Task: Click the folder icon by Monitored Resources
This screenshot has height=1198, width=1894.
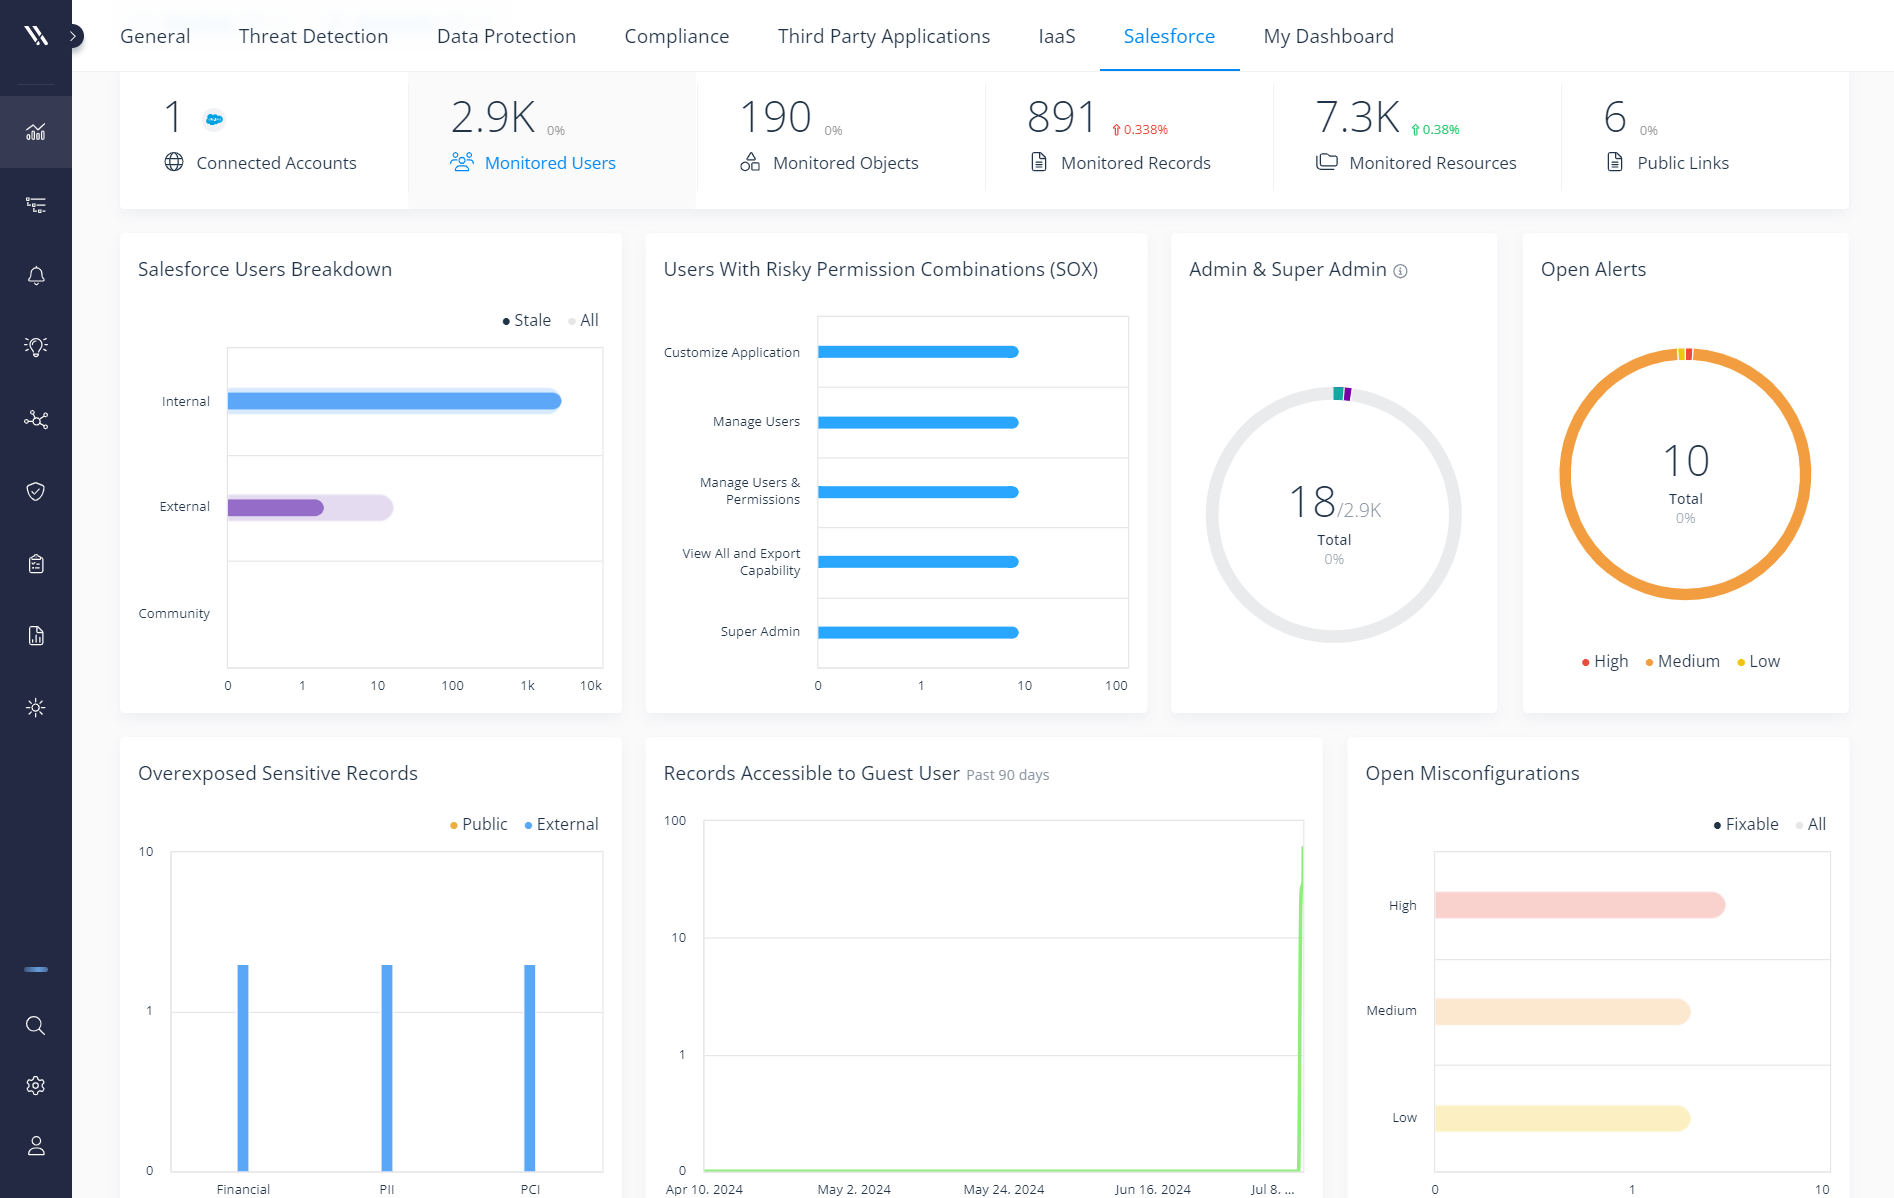Action: pyautogui.click(x=1327, y=162)
